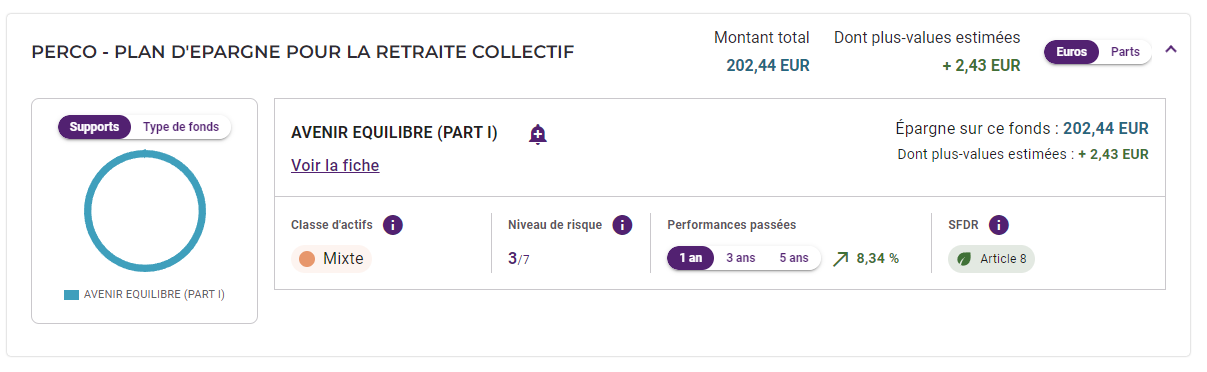1207x372 pixels.
Task: Select the Type de fonds chart view
Action: coord(181,127)
